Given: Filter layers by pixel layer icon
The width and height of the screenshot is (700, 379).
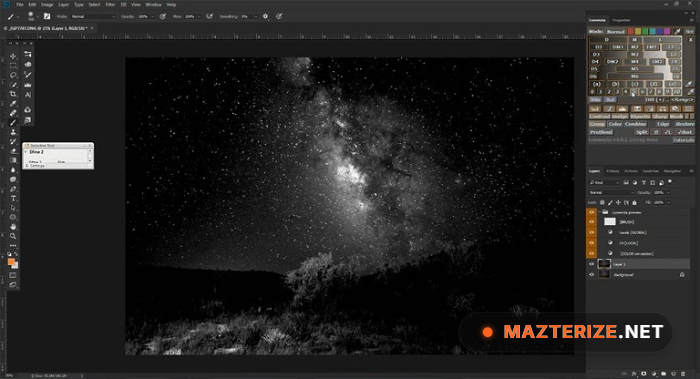Looking at the screenshot, I should point(626,183).
